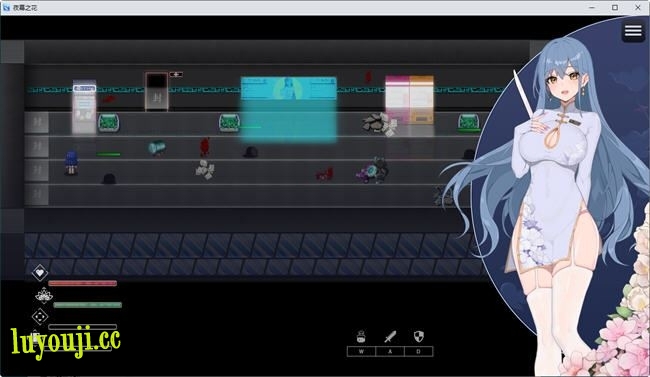Select the sword attack icon
Viewport: 650px width, 377px height.
coord(390,336)
